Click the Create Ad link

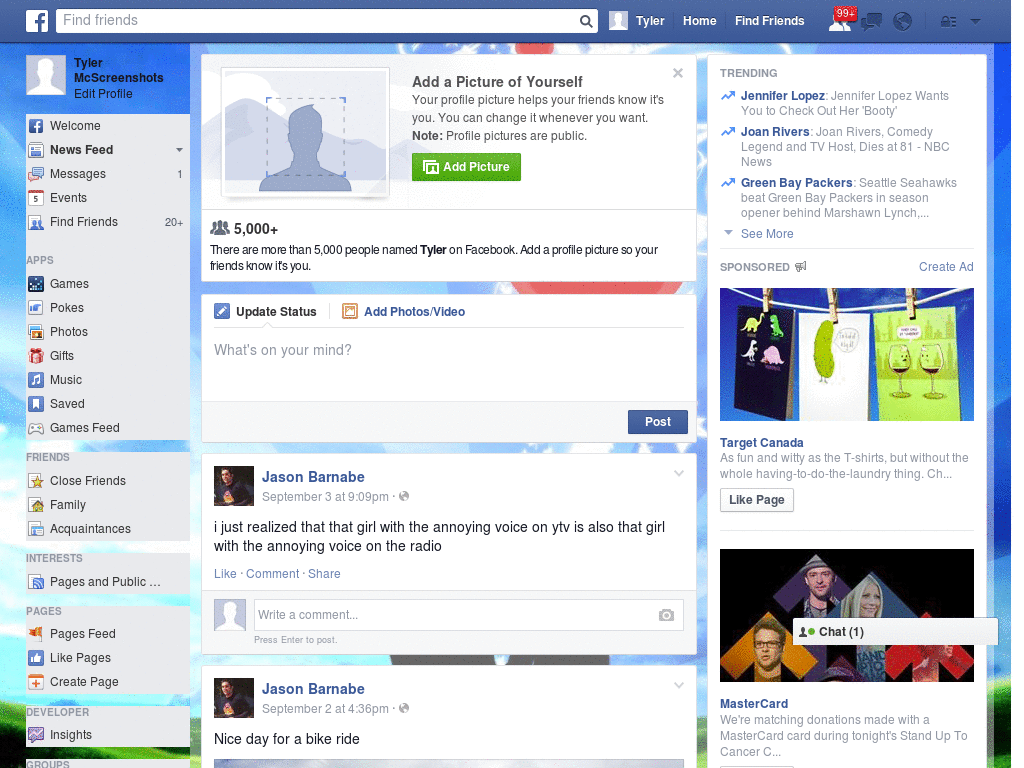point(946,266)
